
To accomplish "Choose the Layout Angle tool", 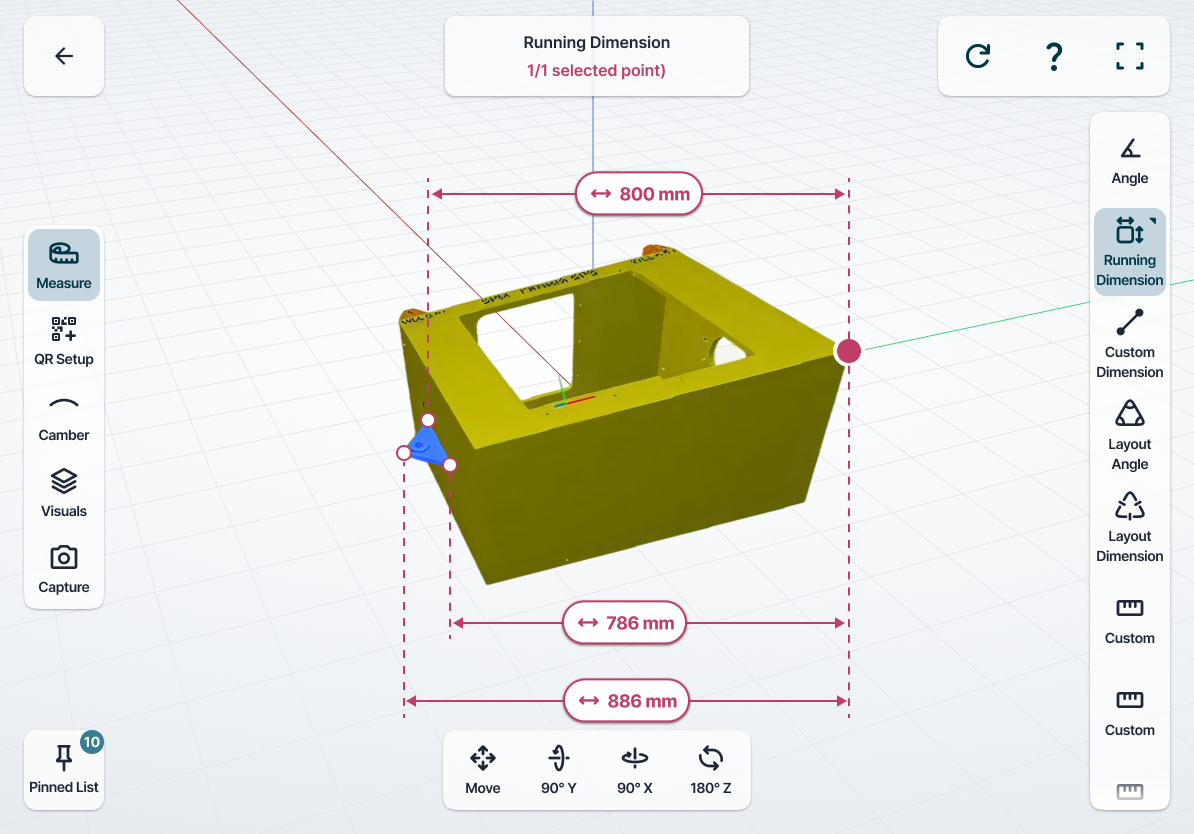I will (x=1130, y=436).
